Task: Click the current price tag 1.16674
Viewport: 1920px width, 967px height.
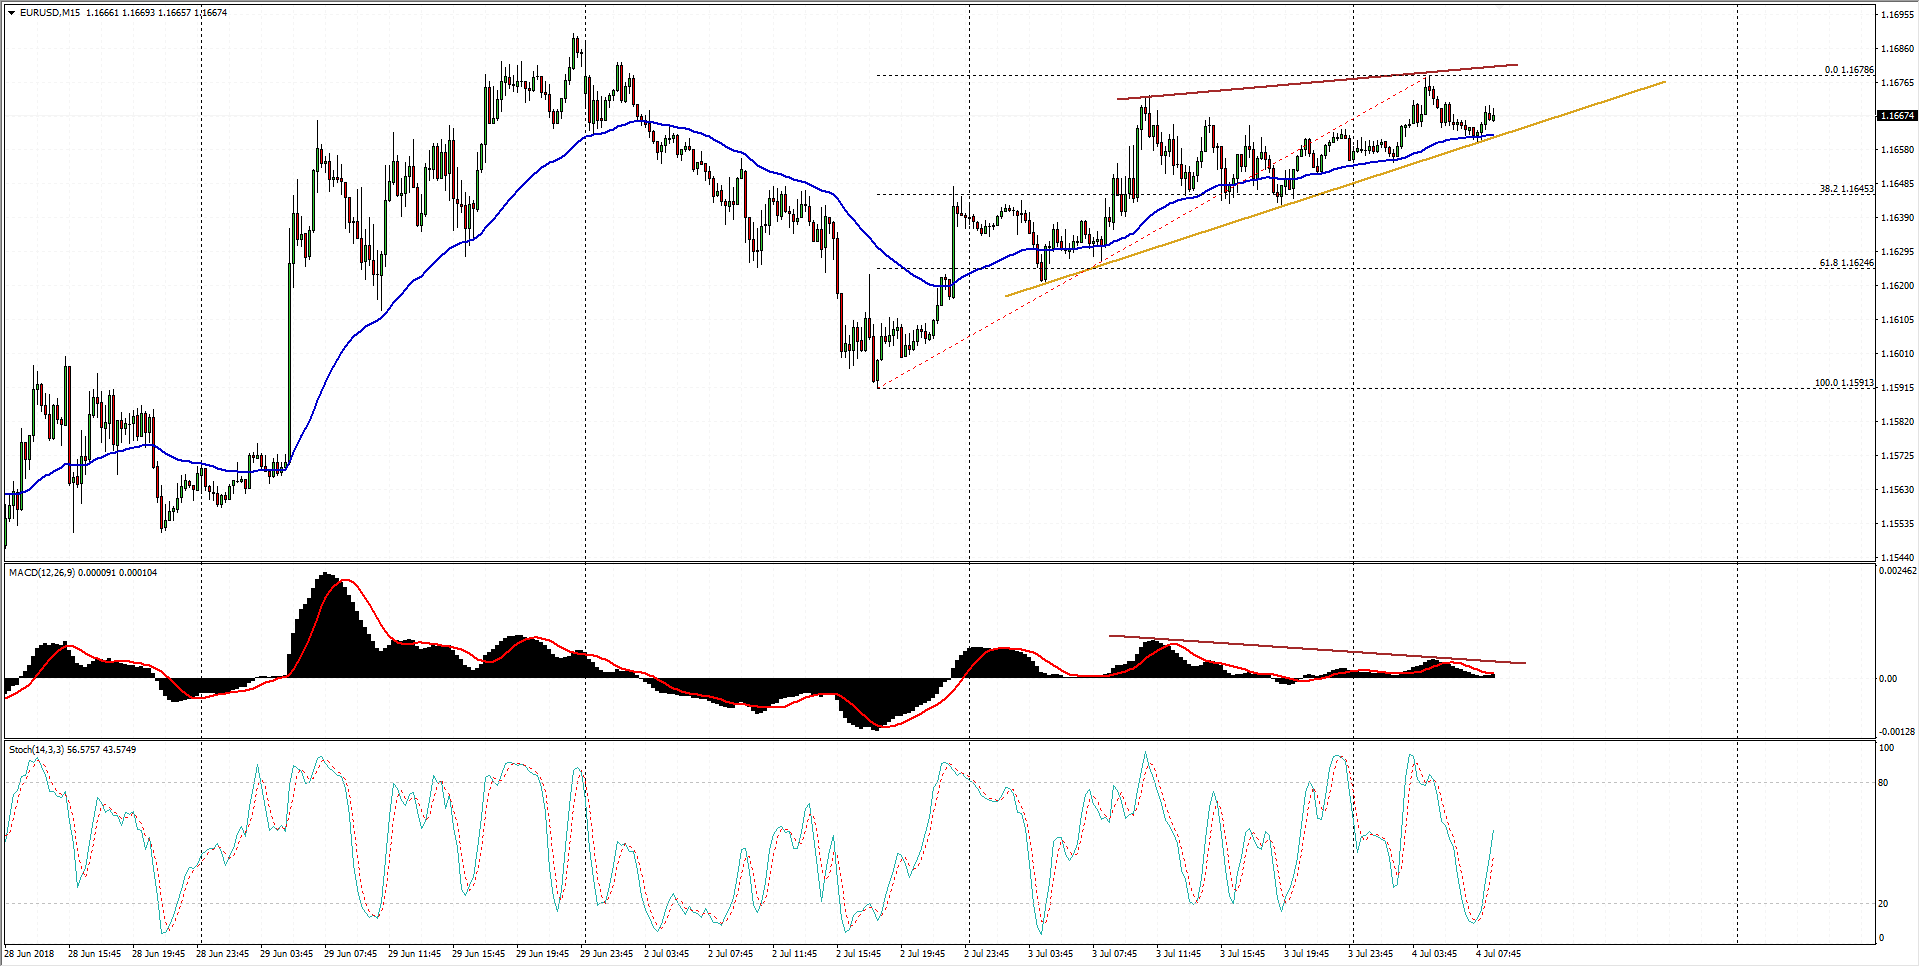Action: (x=1896, y=116)
